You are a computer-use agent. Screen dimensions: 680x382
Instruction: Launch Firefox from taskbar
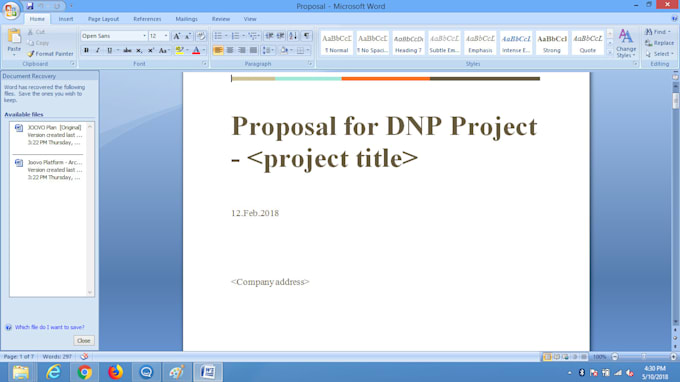[x=115, y=372]
